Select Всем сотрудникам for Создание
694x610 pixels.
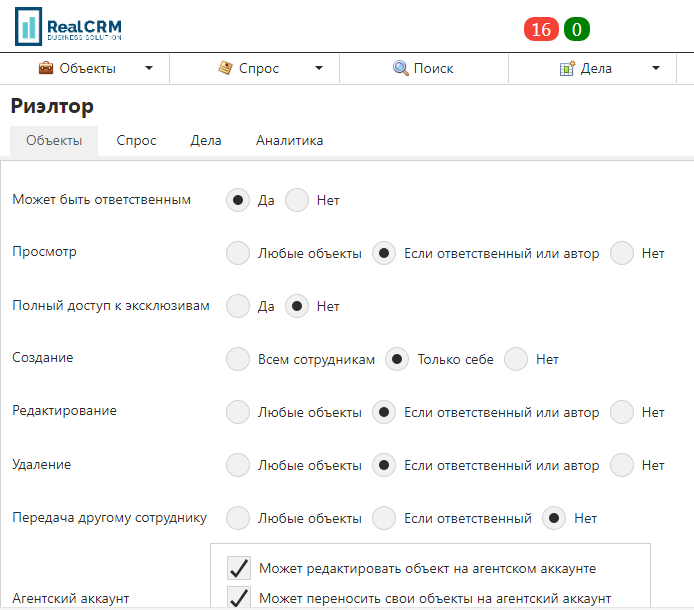238,359
